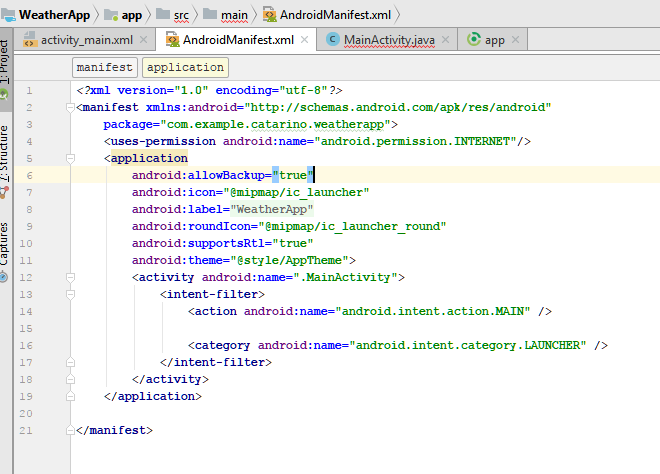The width and height of the screenshot is (660, 474).
Task: Click the manifest file icon in breadcrumb
Action: coord(269,15)
